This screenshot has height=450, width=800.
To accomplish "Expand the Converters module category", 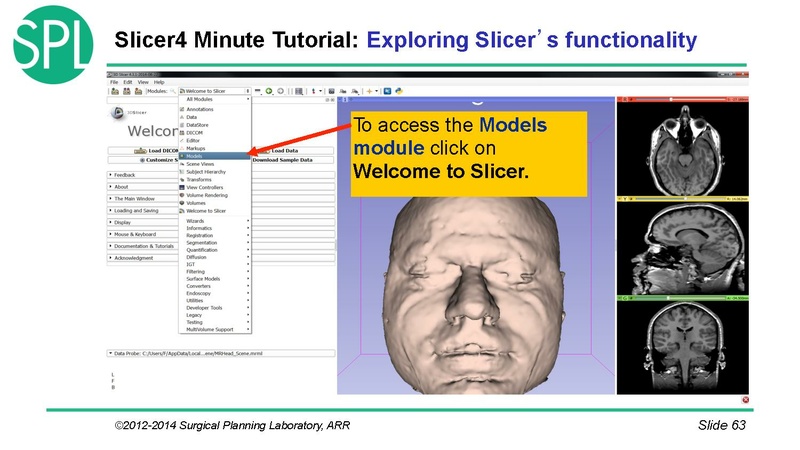I will click(215, 286).
